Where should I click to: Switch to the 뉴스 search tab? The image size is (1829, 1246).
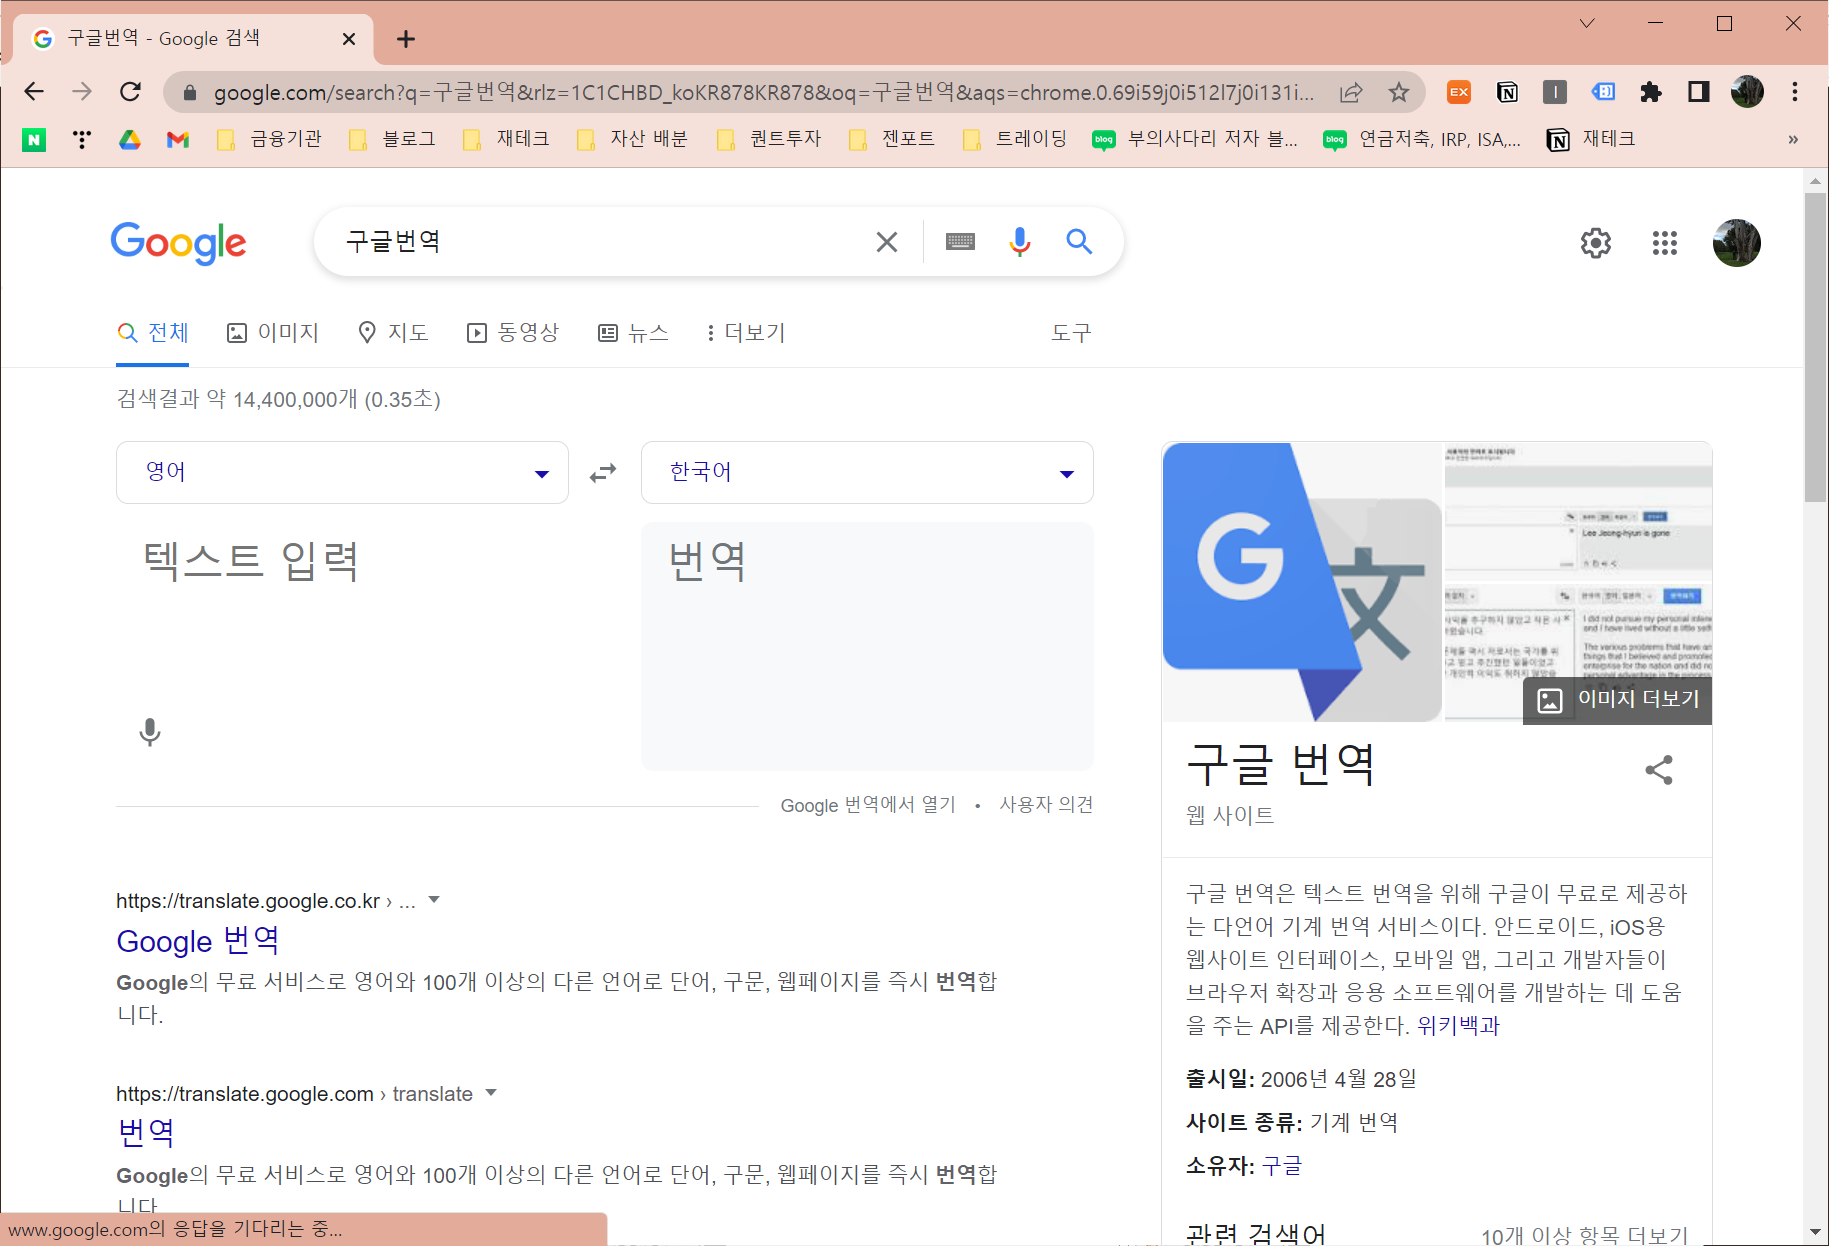click(634, 333)
